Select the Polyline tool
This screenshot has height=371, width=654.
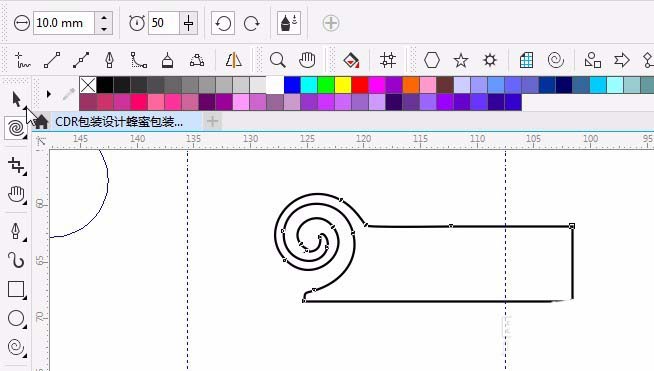[167, 60]
